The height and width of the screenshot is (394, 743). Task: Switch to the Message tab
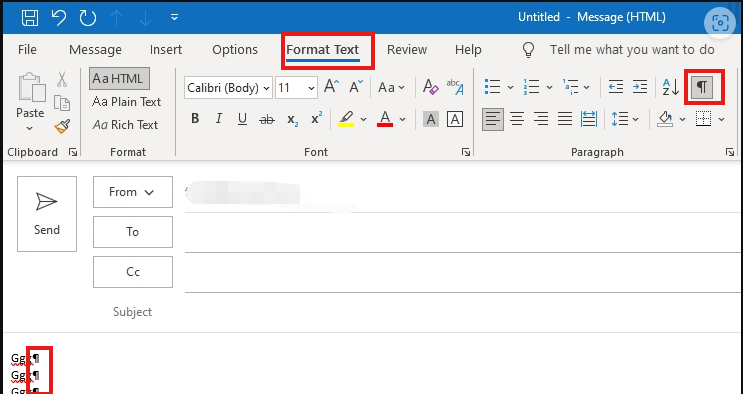pyautogui.click(x=95, y=49)
